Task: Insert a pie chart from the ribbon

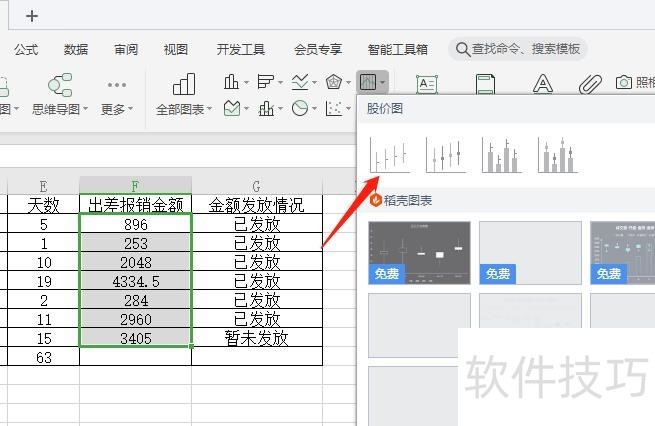Action: [304, 109]
